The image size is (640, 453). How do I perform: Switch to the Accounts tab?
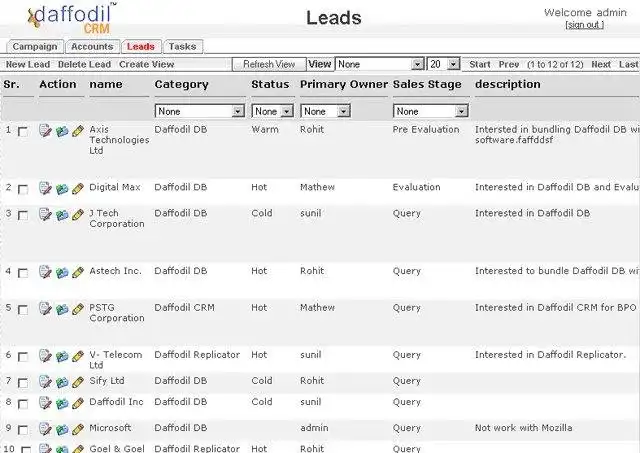92,47
